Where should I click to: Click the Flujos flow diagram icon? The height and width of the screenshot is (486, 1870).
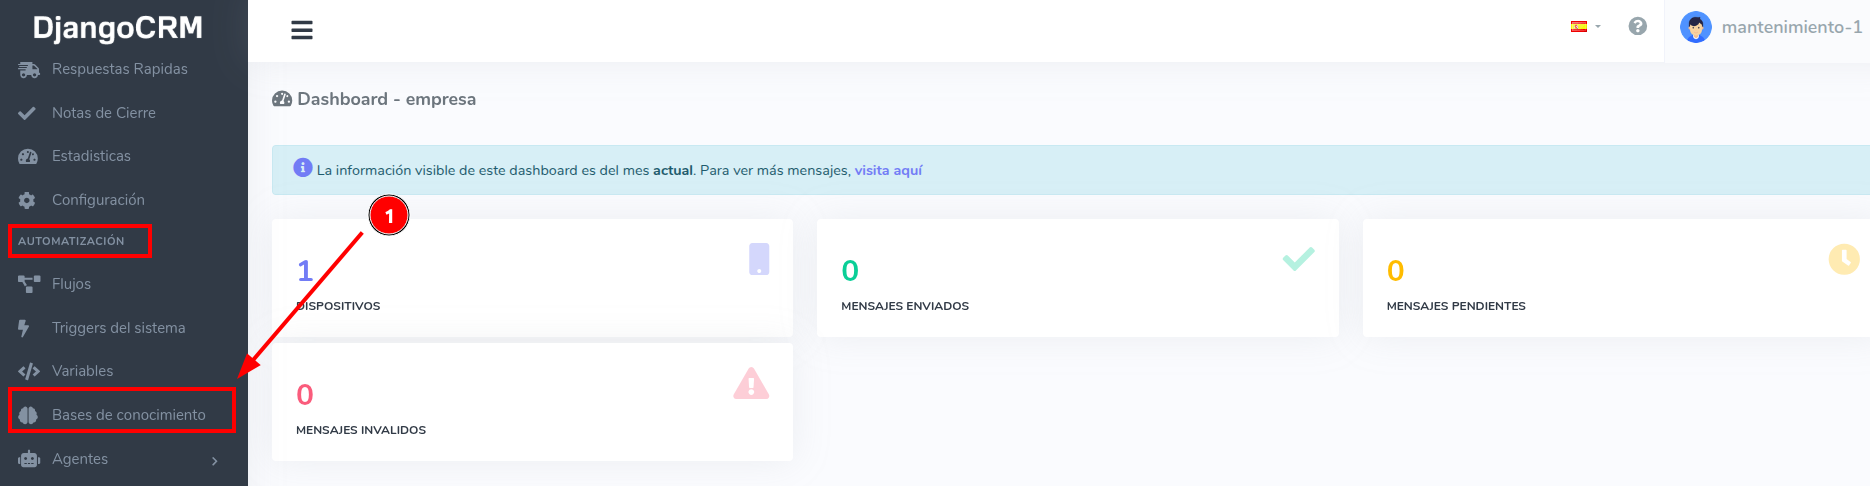[28, 284]
